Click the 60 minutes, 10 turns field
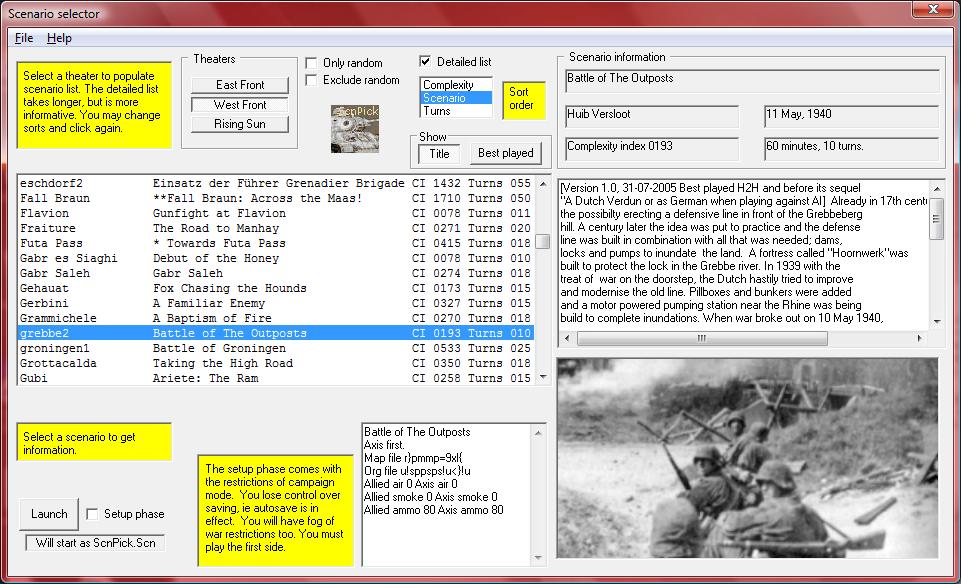 coord(851,149)
